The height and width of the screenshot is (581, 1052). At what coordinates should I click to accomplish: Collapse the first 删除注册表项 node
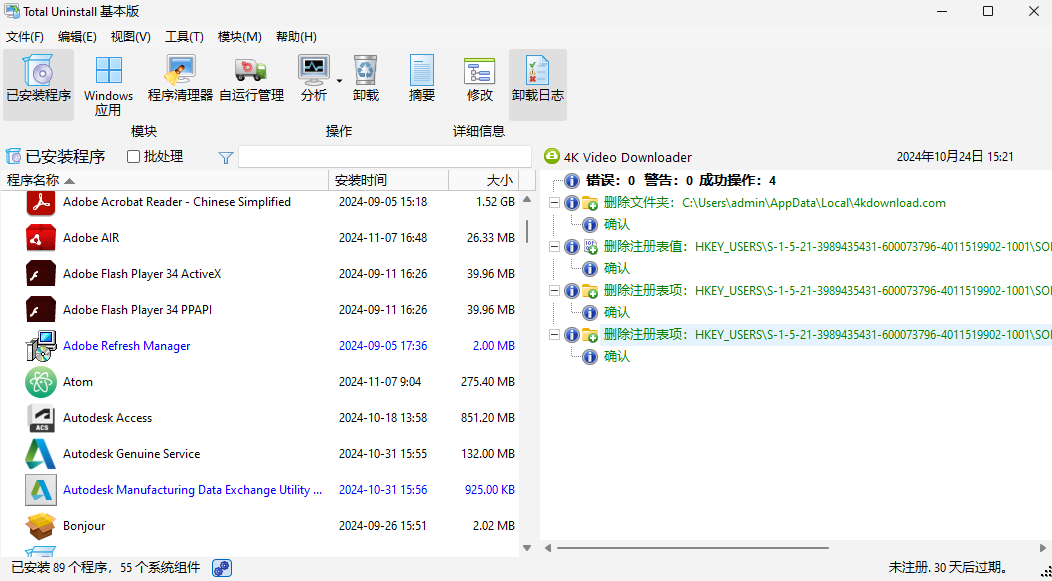click(x=554, y=290)
